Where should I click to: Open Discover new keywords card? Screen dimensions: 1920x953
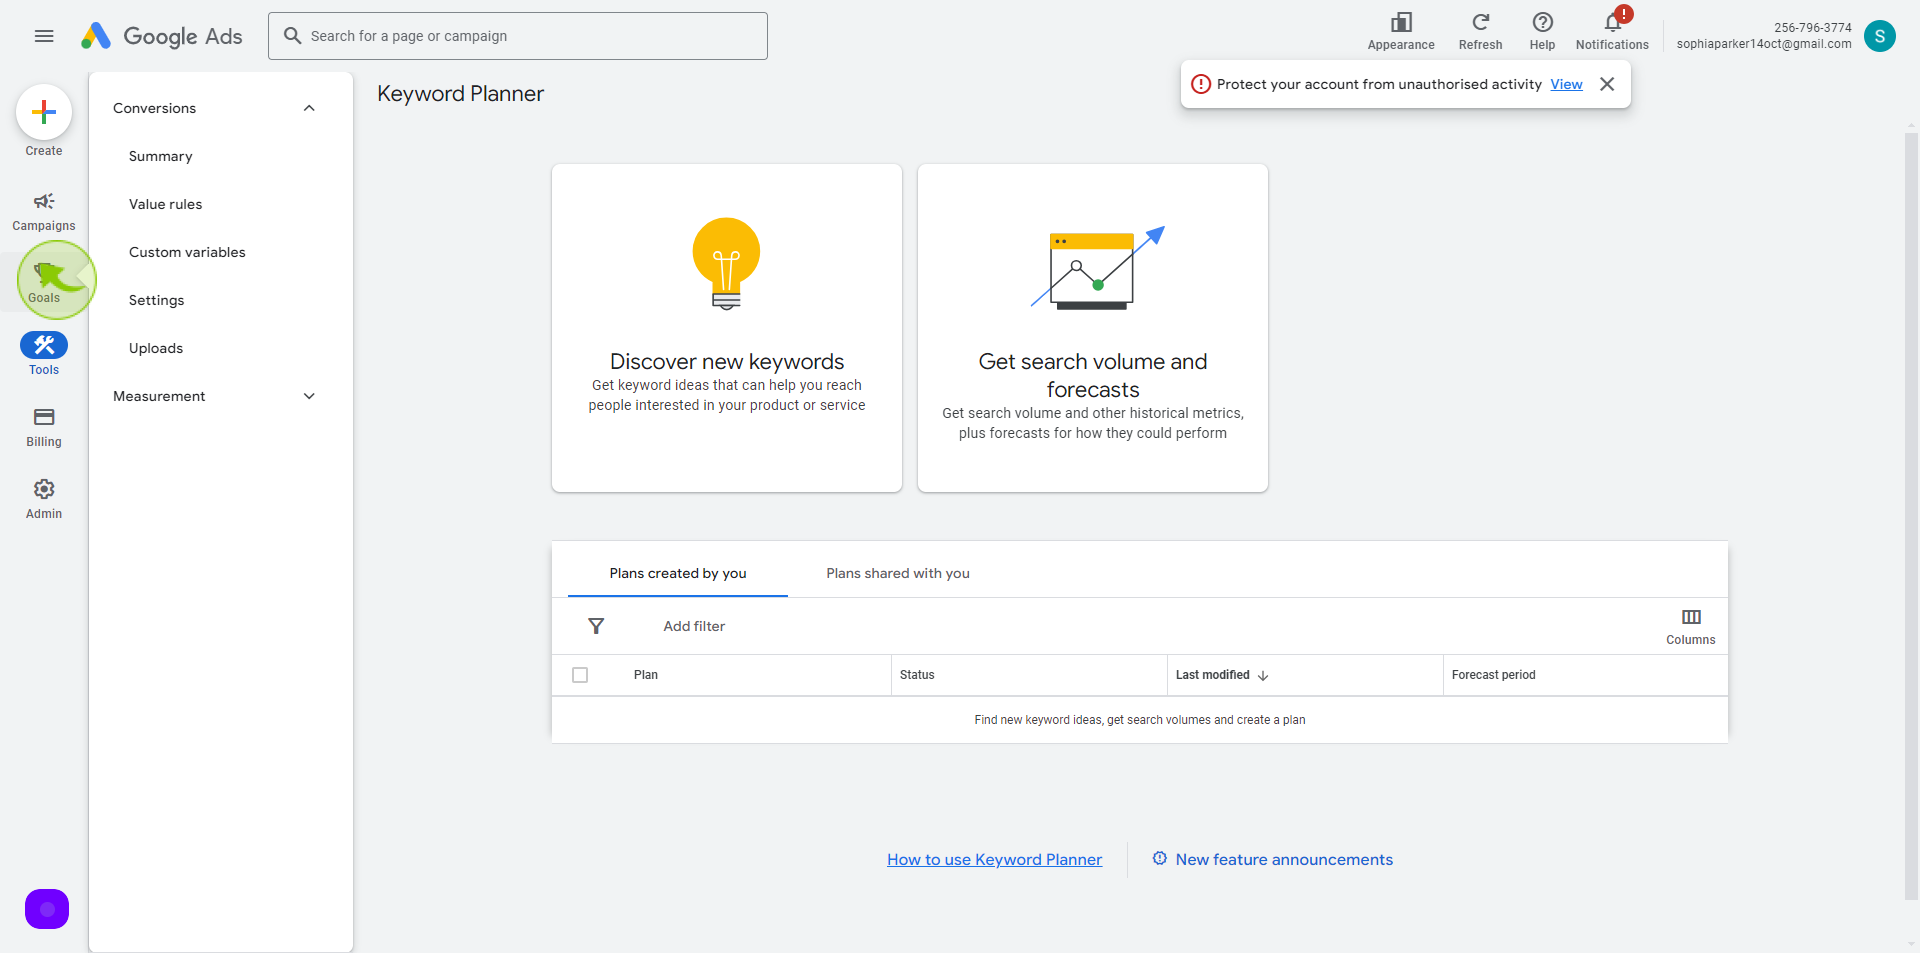727,328
